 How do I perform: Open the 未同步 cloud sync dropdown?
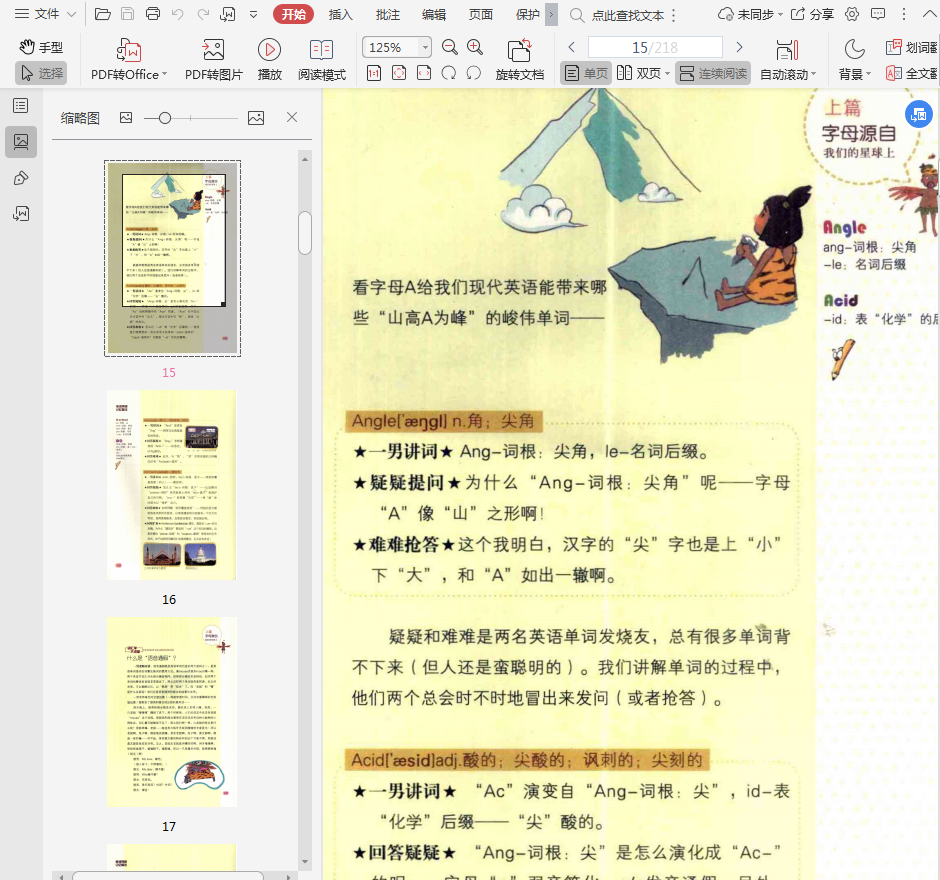click(751, 14)
